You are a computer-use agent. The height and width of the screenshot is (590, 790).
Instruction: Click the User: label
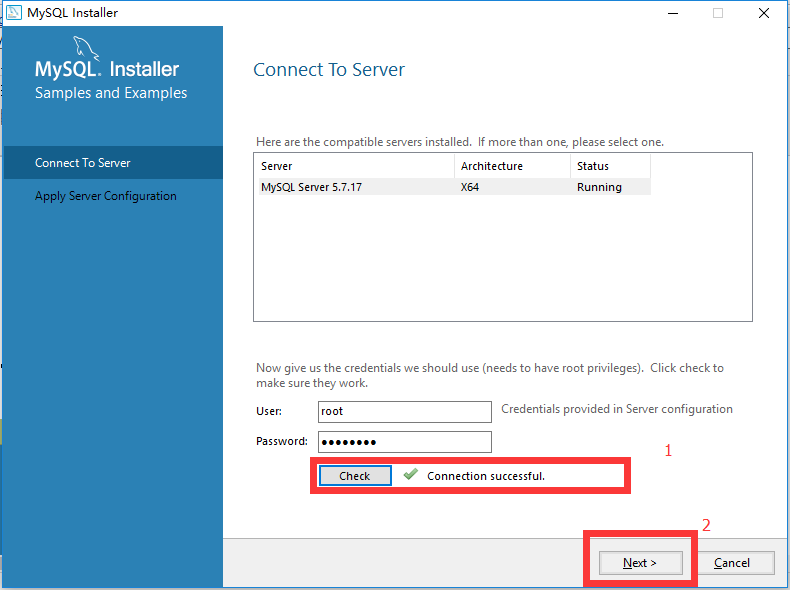(269, 411)
